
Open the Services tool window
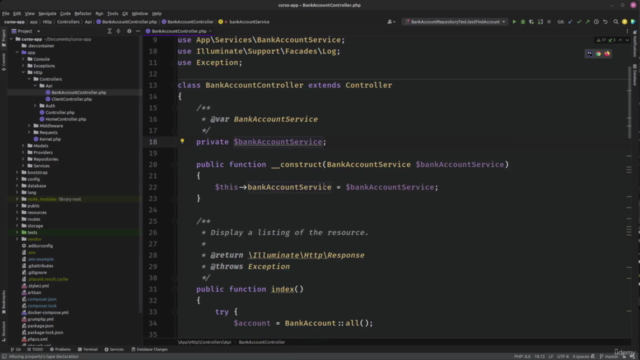[114, 349]
